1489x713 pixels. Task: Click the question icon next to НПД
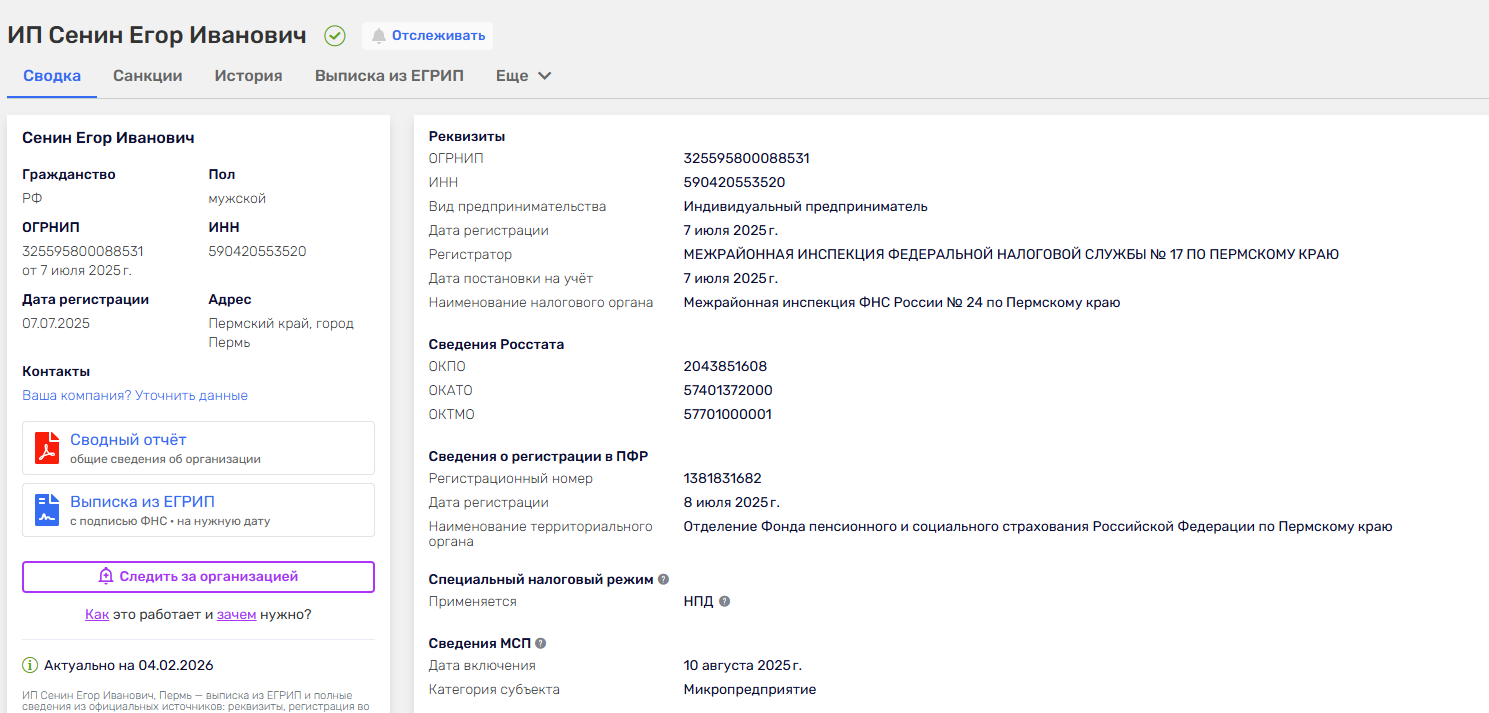[x=725, y=602]
